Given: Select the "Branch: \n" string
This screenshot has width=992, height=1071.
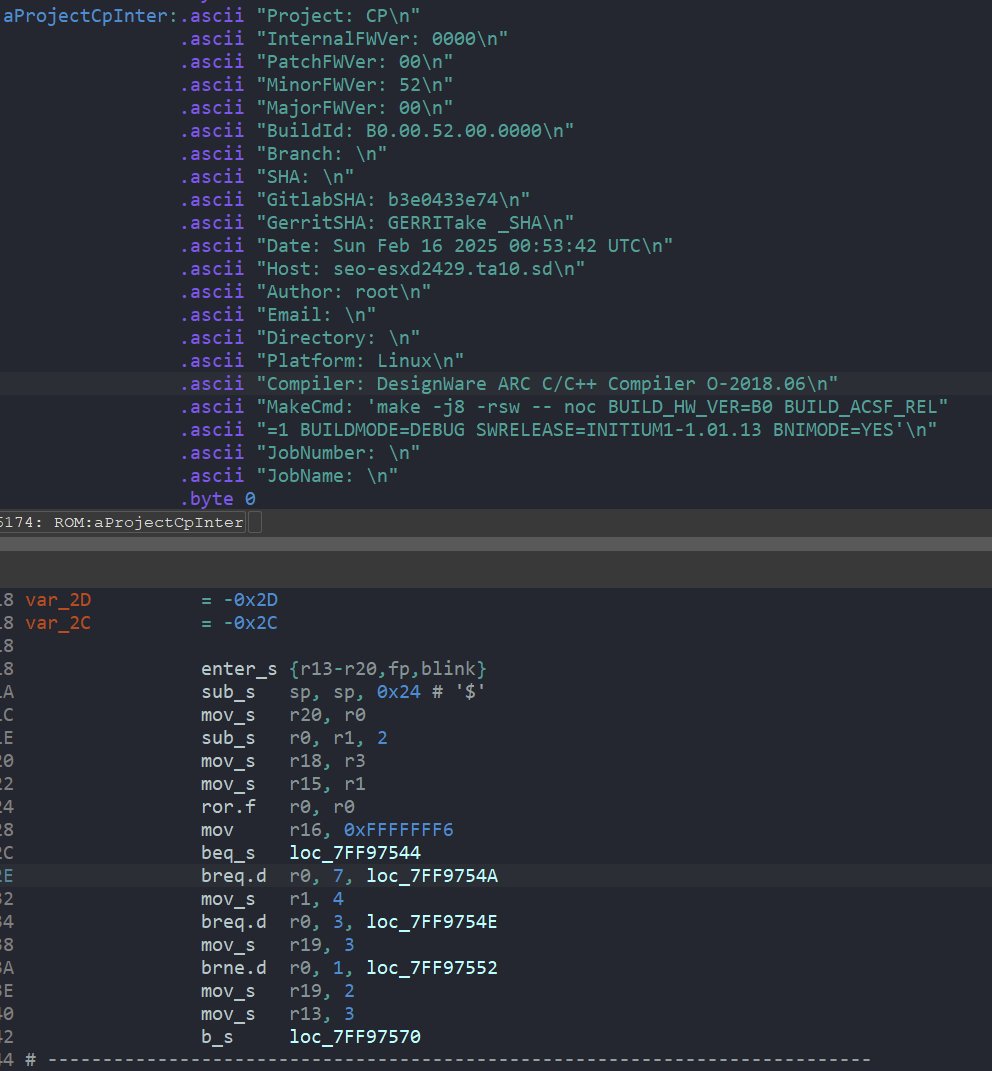Looking at the screenshot, I should tap(321, 154).
